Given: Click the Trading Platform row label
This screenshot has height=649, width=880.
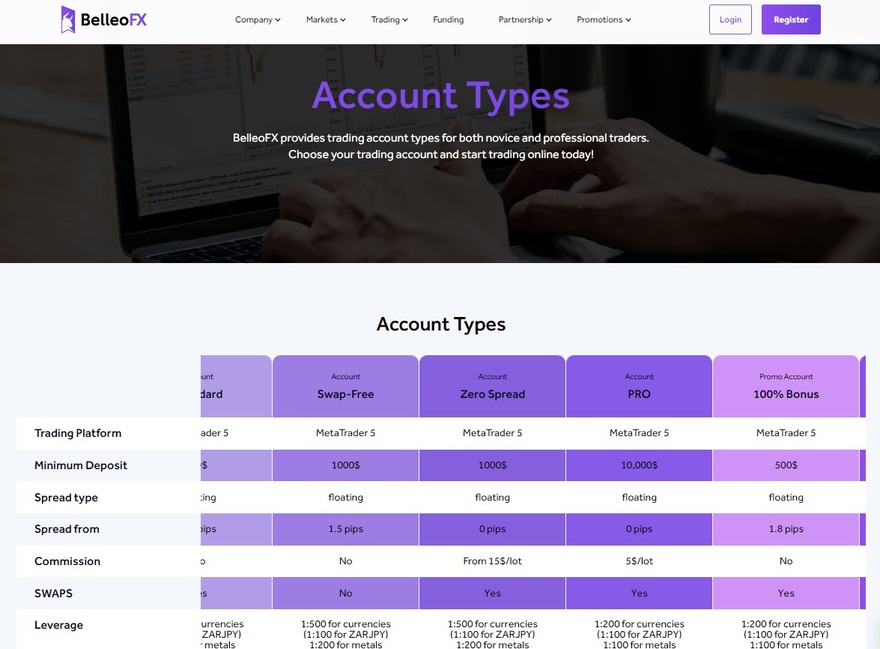Looking at the screenshot, I should pos(77,433).
